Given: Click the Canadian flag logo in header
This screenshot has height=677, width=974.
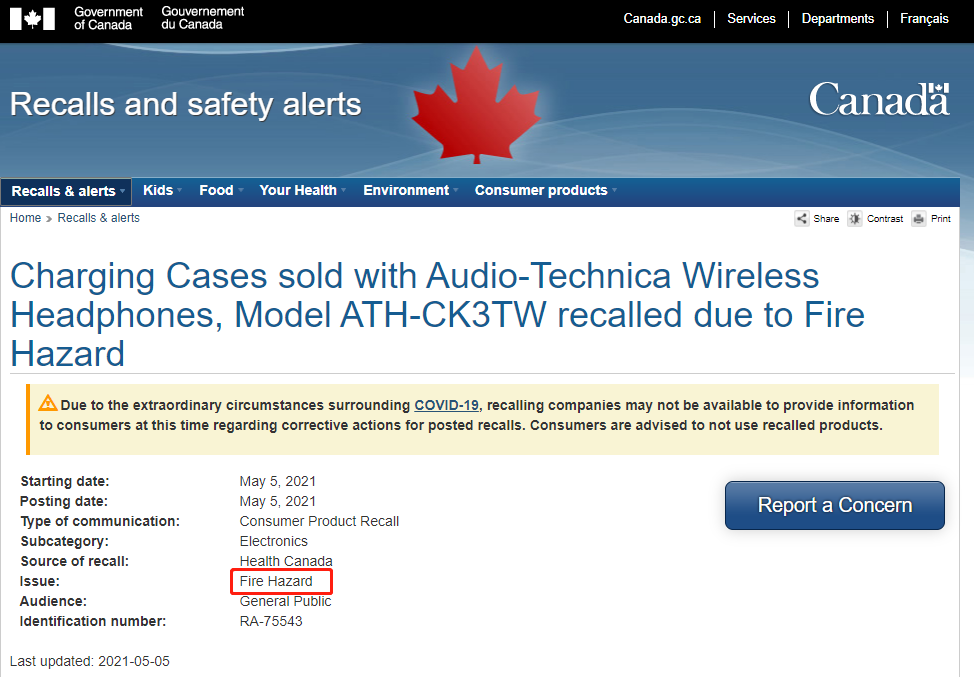Looking at the screenshot, I should 32,19.
